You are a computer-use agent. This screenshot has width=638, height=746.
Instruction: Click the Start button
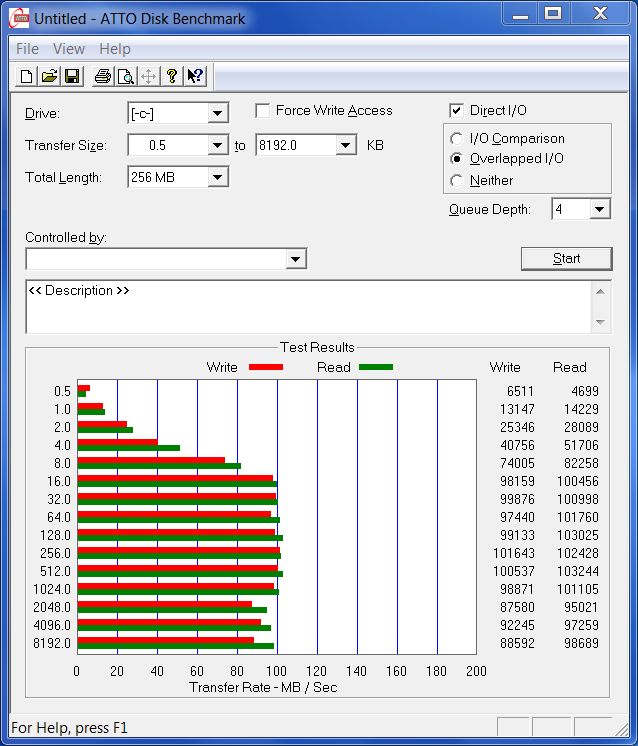[566, 258]
